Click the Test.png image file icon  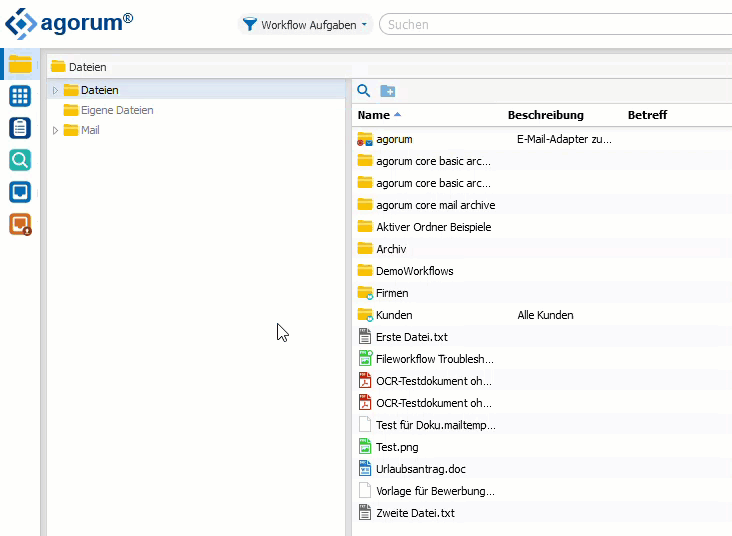point(365,446)
